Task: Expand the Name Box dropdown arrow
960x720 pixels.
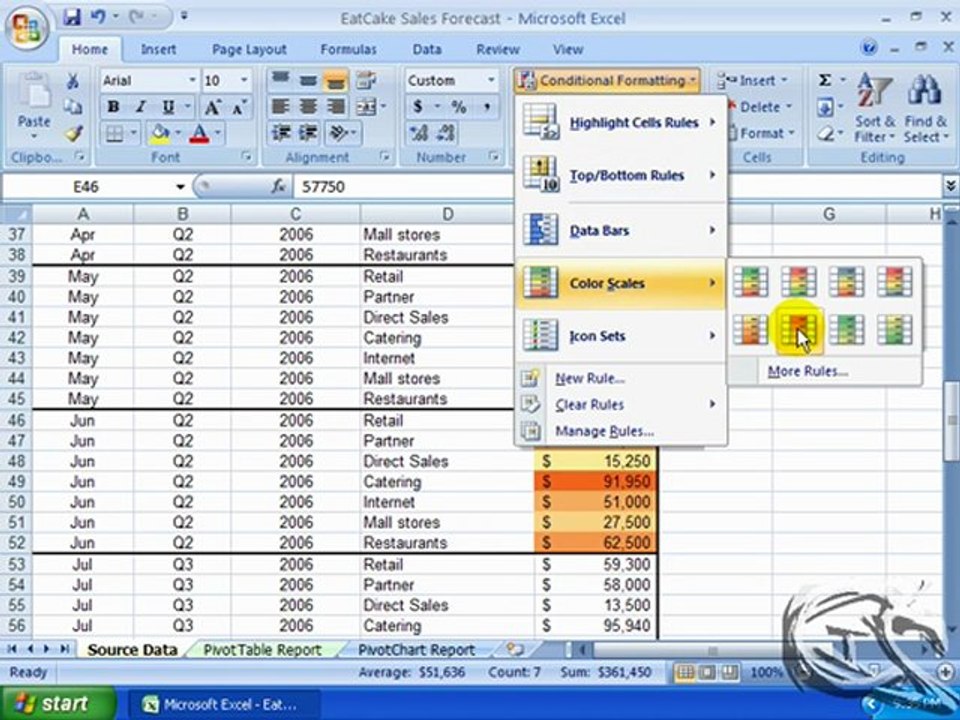Action: (x=180, y=187)
